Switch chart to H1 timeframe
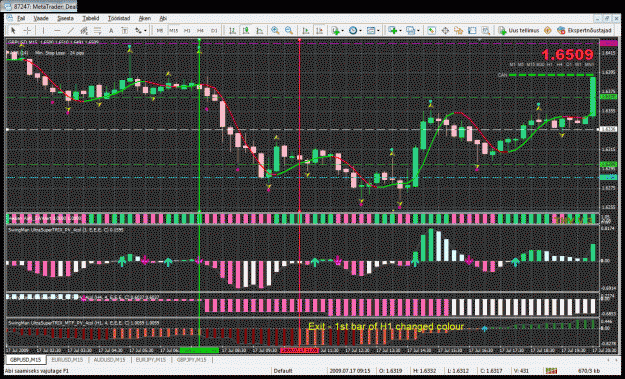 [187, 30]
